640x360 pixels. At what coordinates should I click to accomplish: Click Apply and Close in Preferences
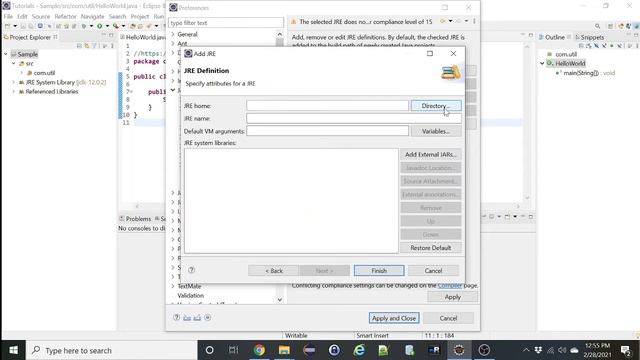pyautogui.click(x=394, y=318)
